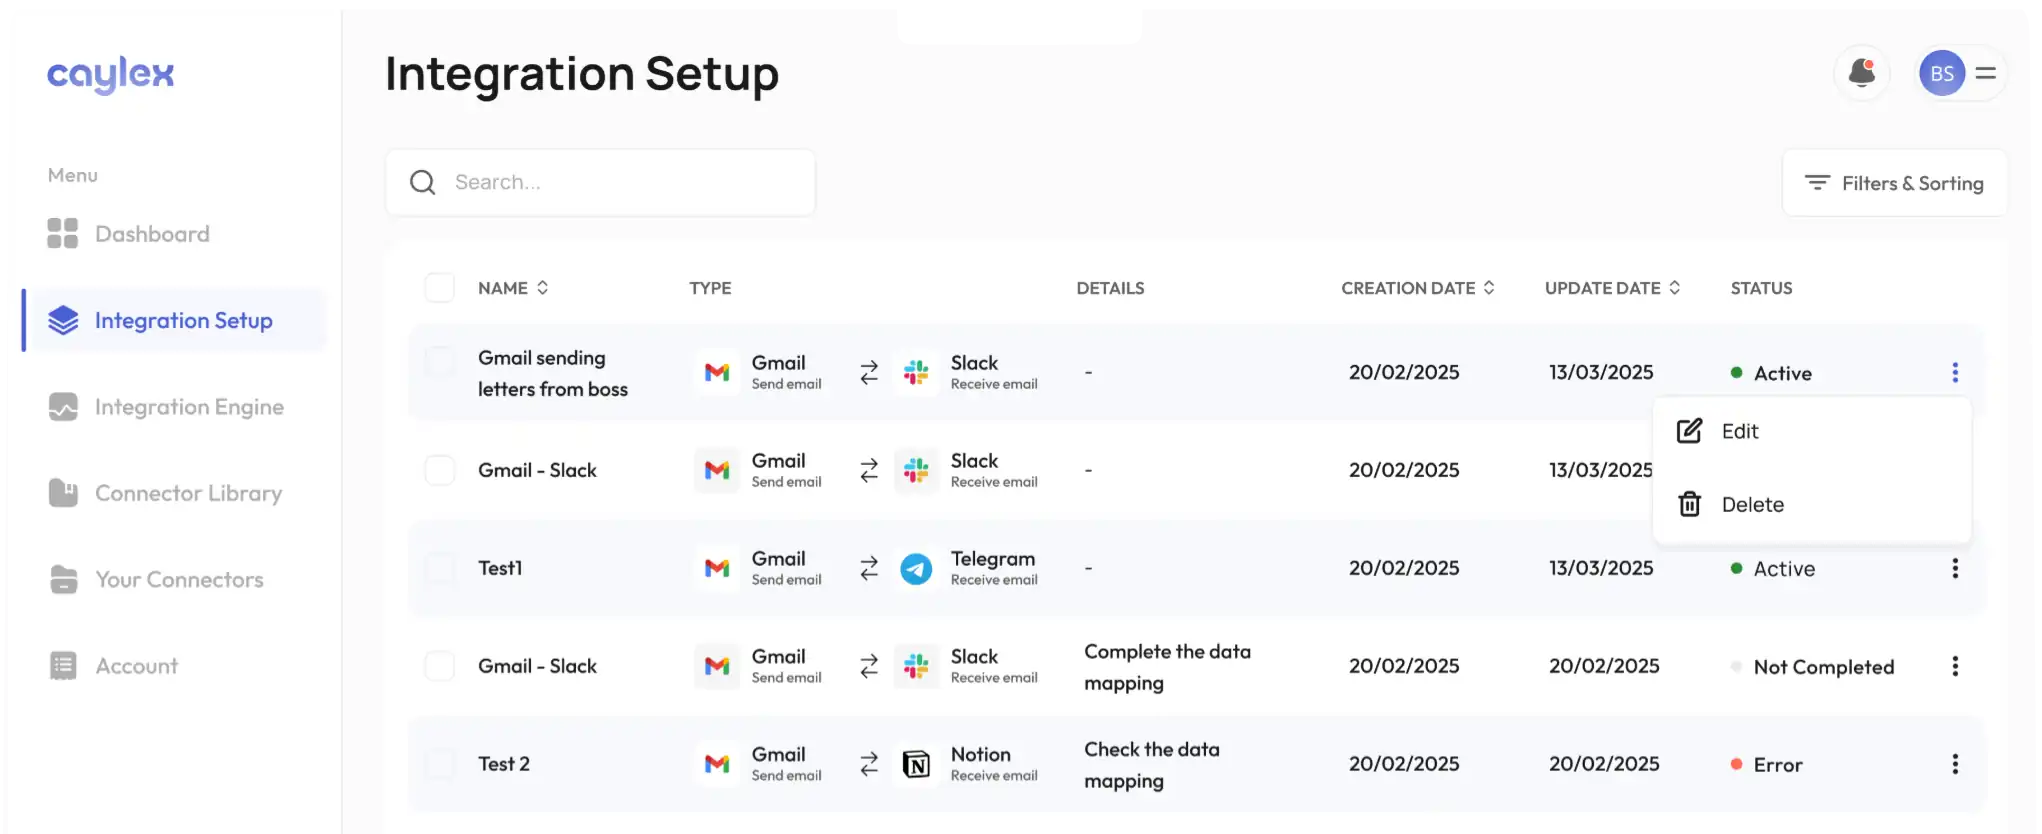The image size is (2042, 834).
Task: Open the three-dot menu for Test 2
Action: click(1955, 764)
